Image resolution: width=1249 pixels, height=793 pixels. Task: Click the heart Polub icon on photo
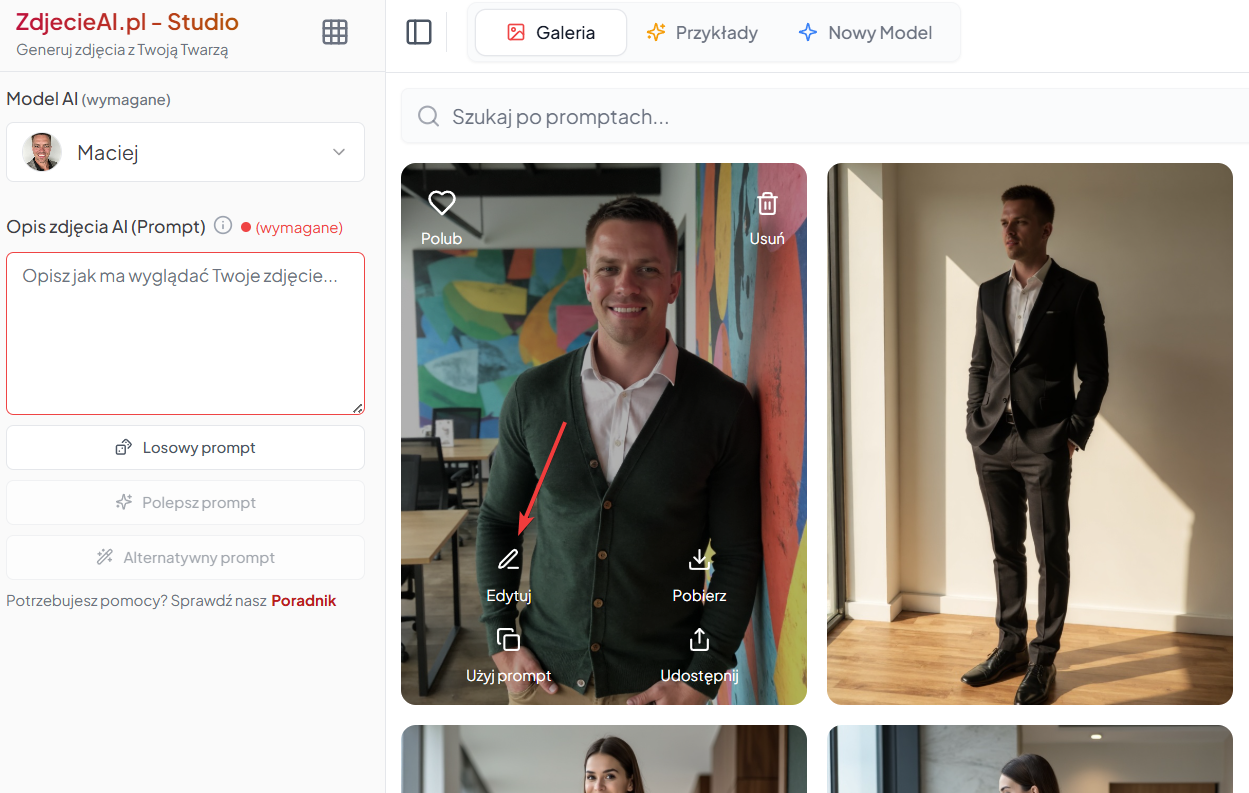[x=441, y=204]
